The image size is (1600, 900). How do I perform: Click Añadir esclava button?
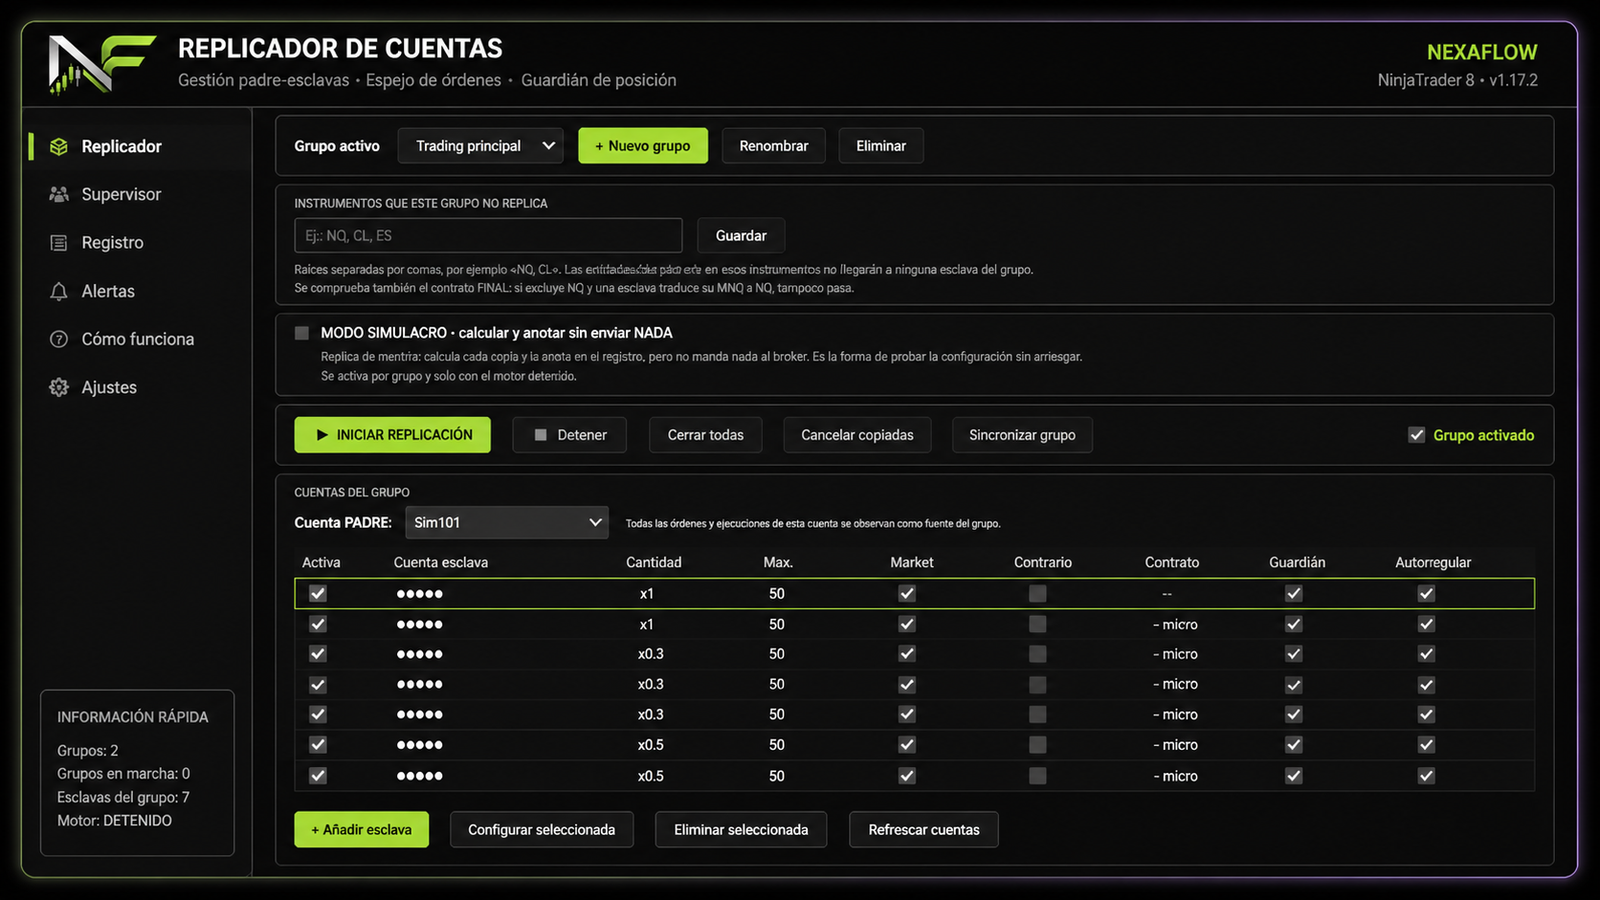coord(362,830)
